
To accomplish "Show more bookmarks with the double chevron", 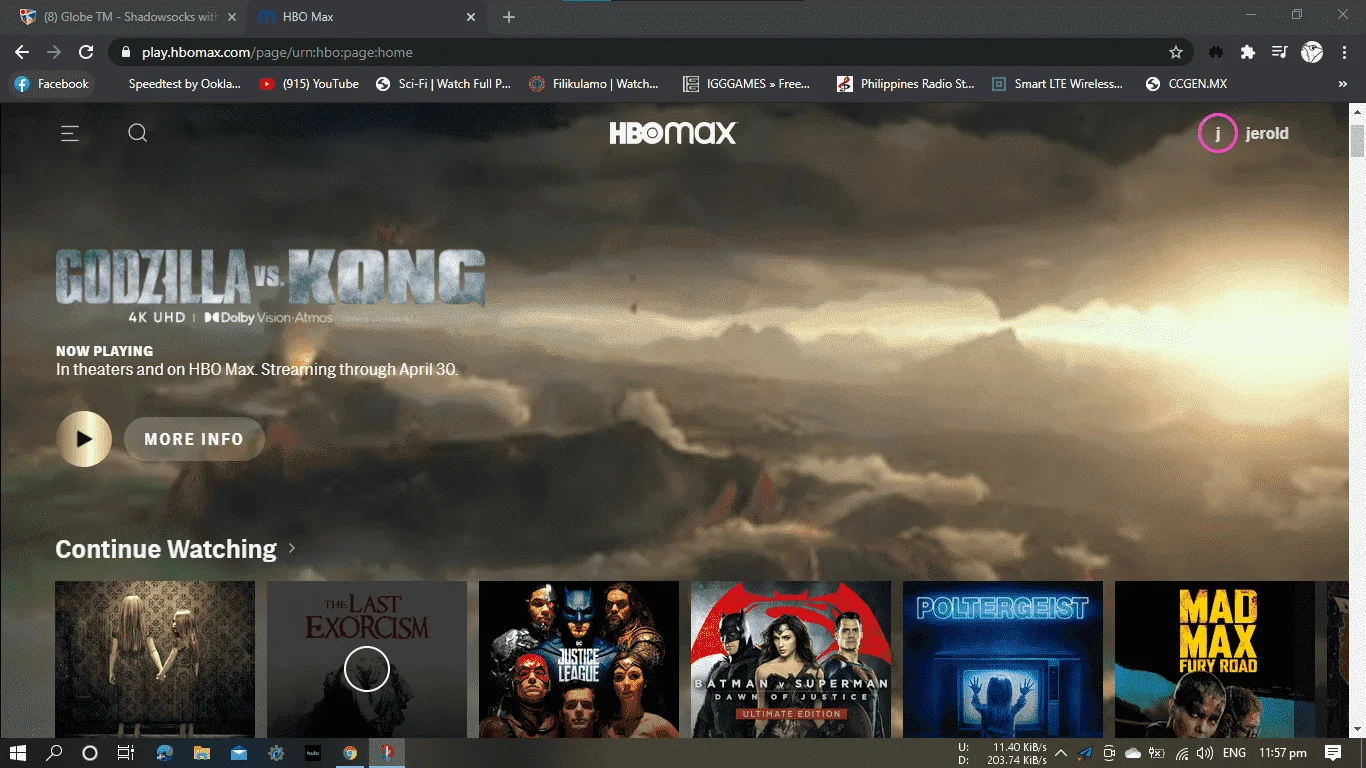I will (1342, 84).
